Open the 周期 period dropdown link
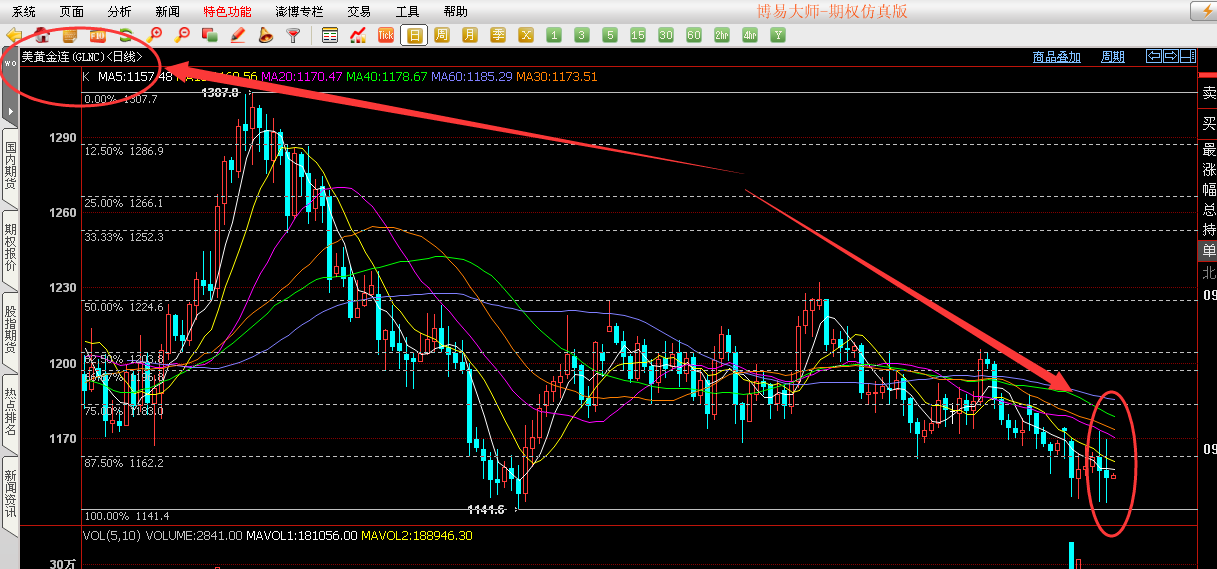Screen dimensions: 1217x569 tap(1112, 57)
